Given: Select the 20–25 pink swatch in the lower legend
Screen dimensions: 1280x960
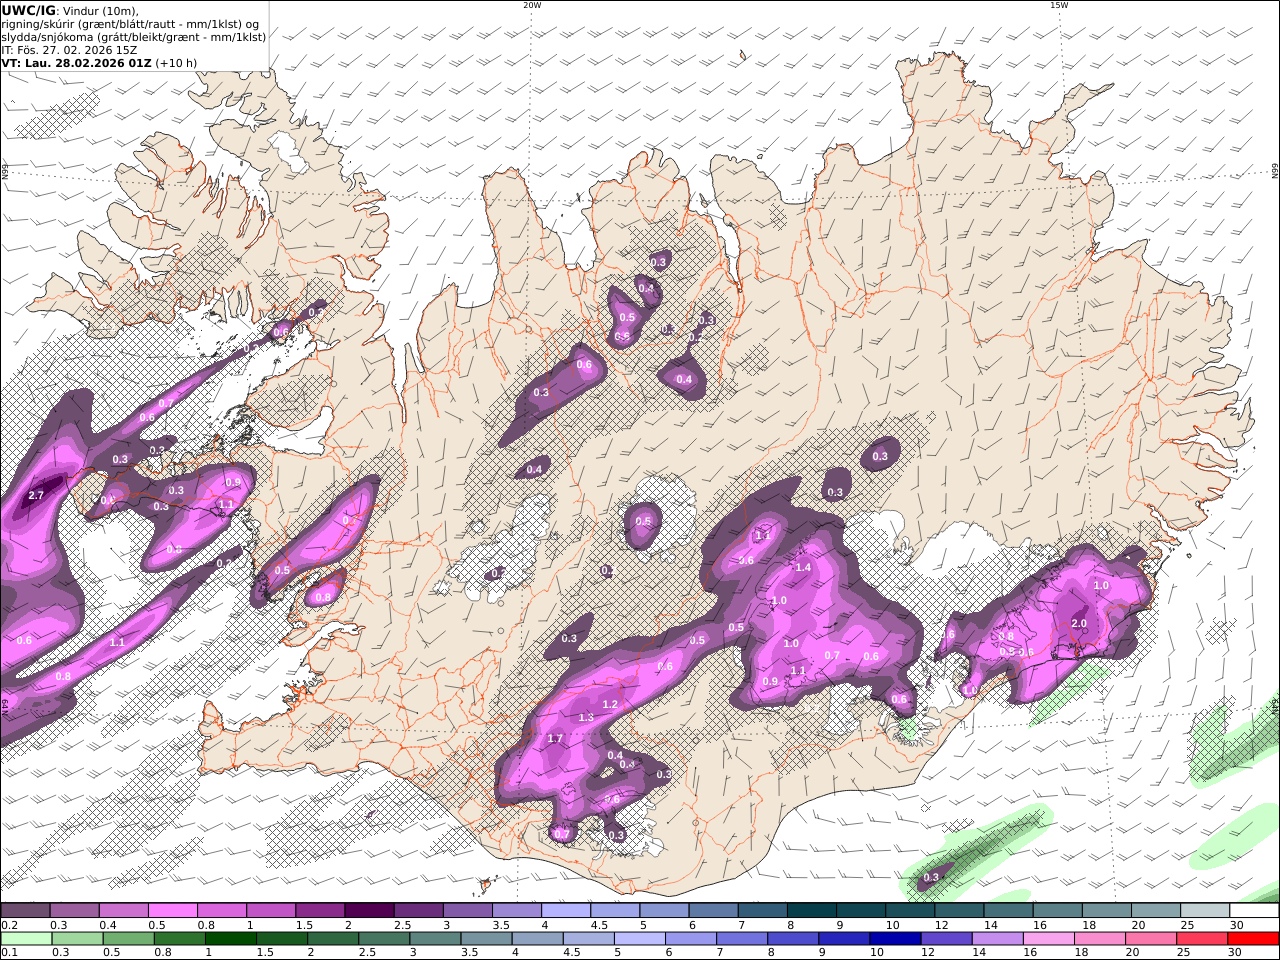Looking at the screenshot, I should [x=1149, y=939].
